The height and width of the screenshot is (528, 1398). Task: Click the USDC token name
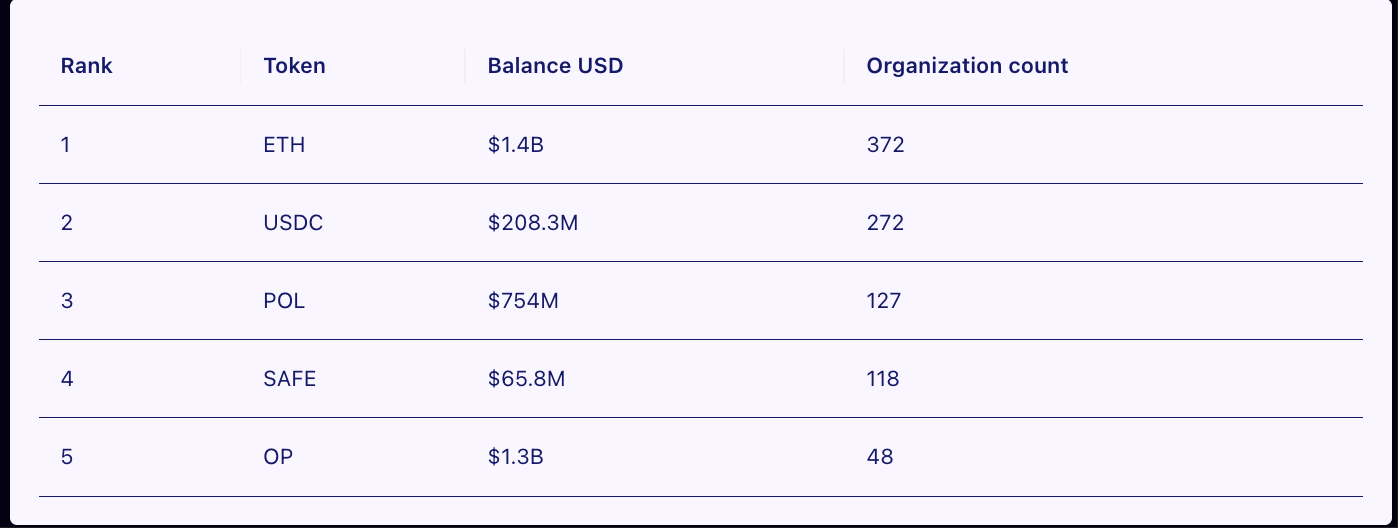pyautogui.click(x=293, y=223)
